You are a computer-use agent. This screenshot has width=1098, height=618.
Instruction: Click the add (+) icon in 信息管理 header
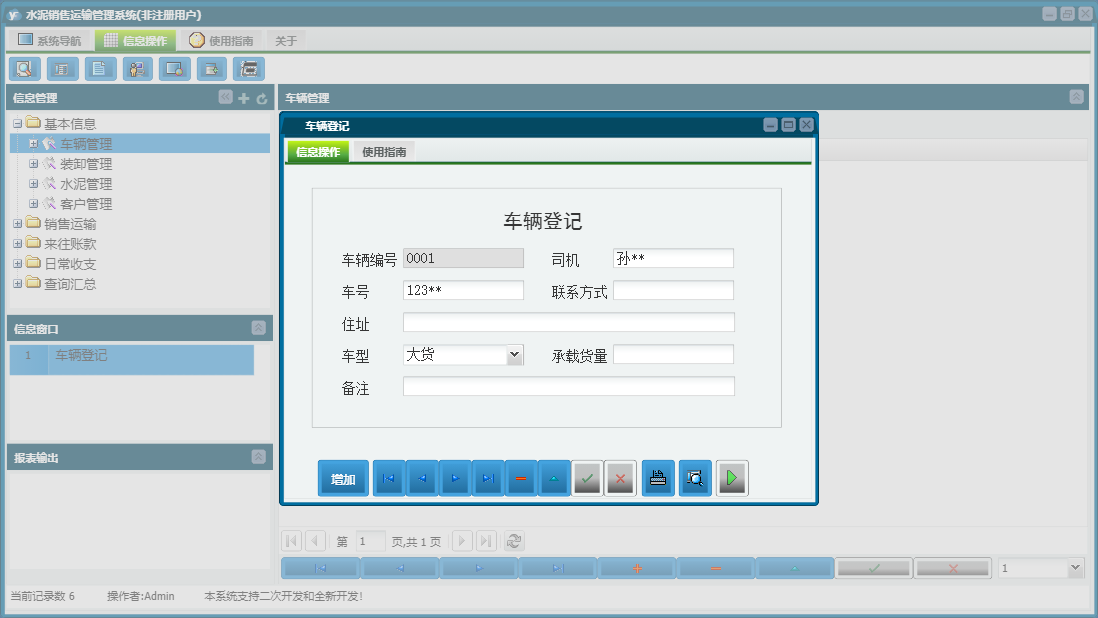[x=243, y=97]
